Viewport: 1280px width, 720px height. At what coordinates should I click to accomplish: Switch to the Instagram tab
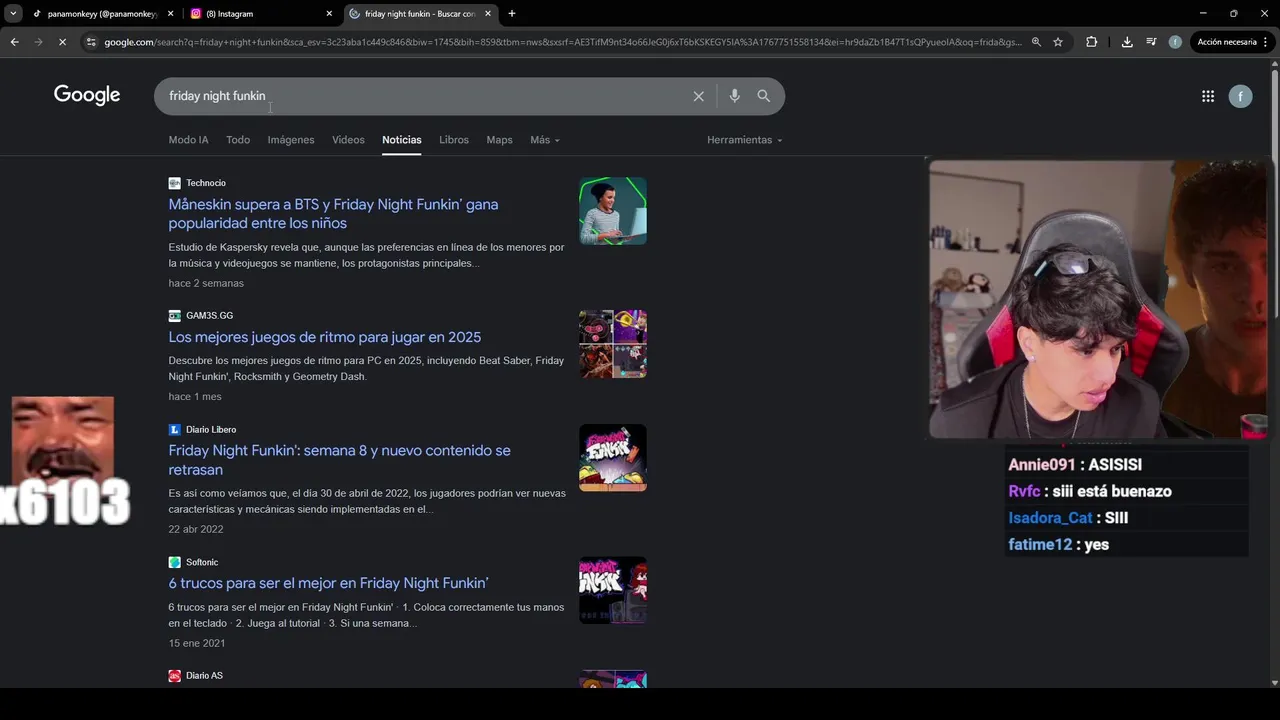click(x=262, y=14)
